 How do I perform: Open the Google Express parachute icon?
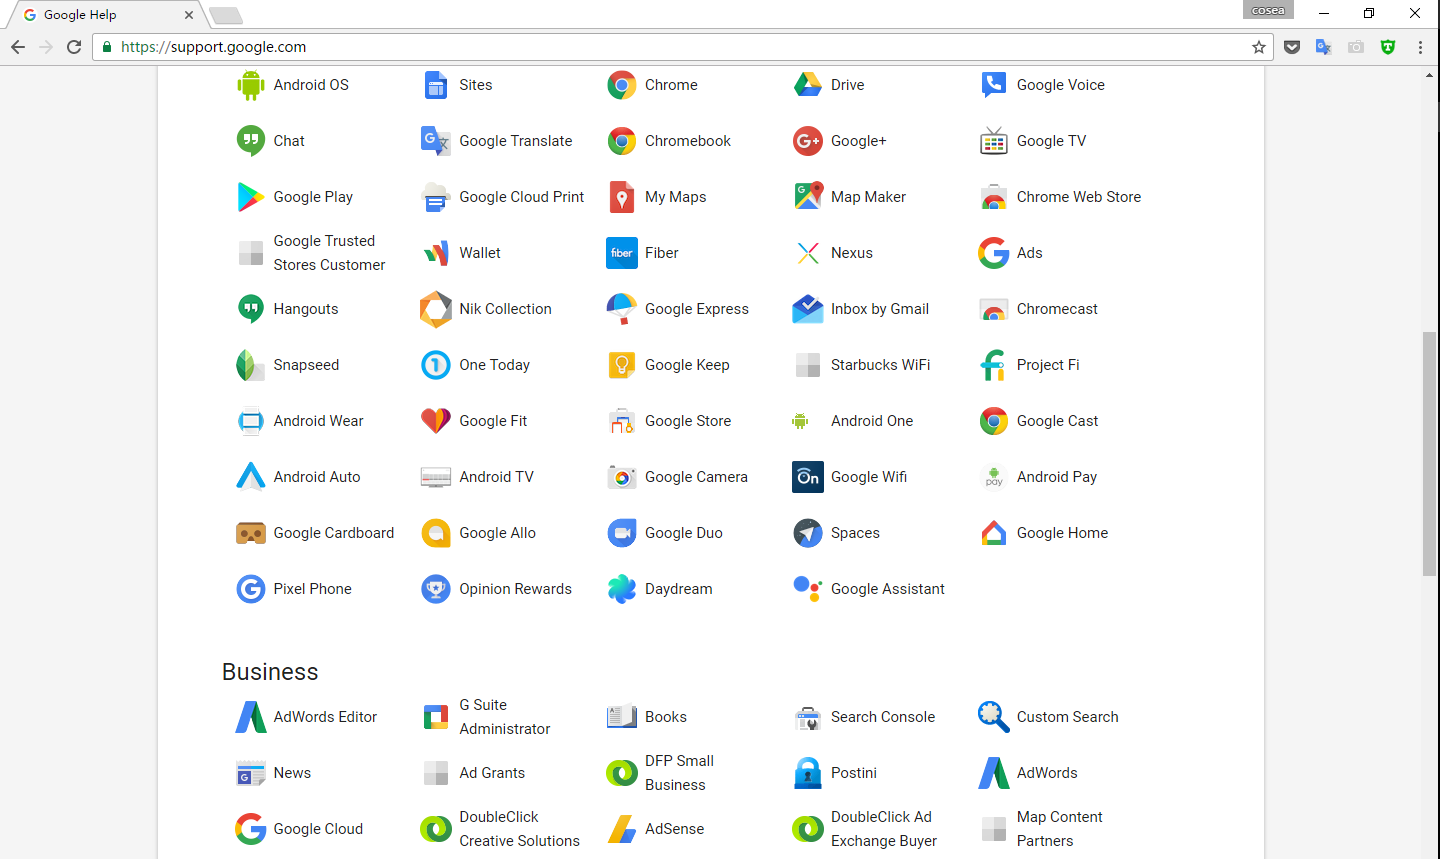[x=622, y=309]
